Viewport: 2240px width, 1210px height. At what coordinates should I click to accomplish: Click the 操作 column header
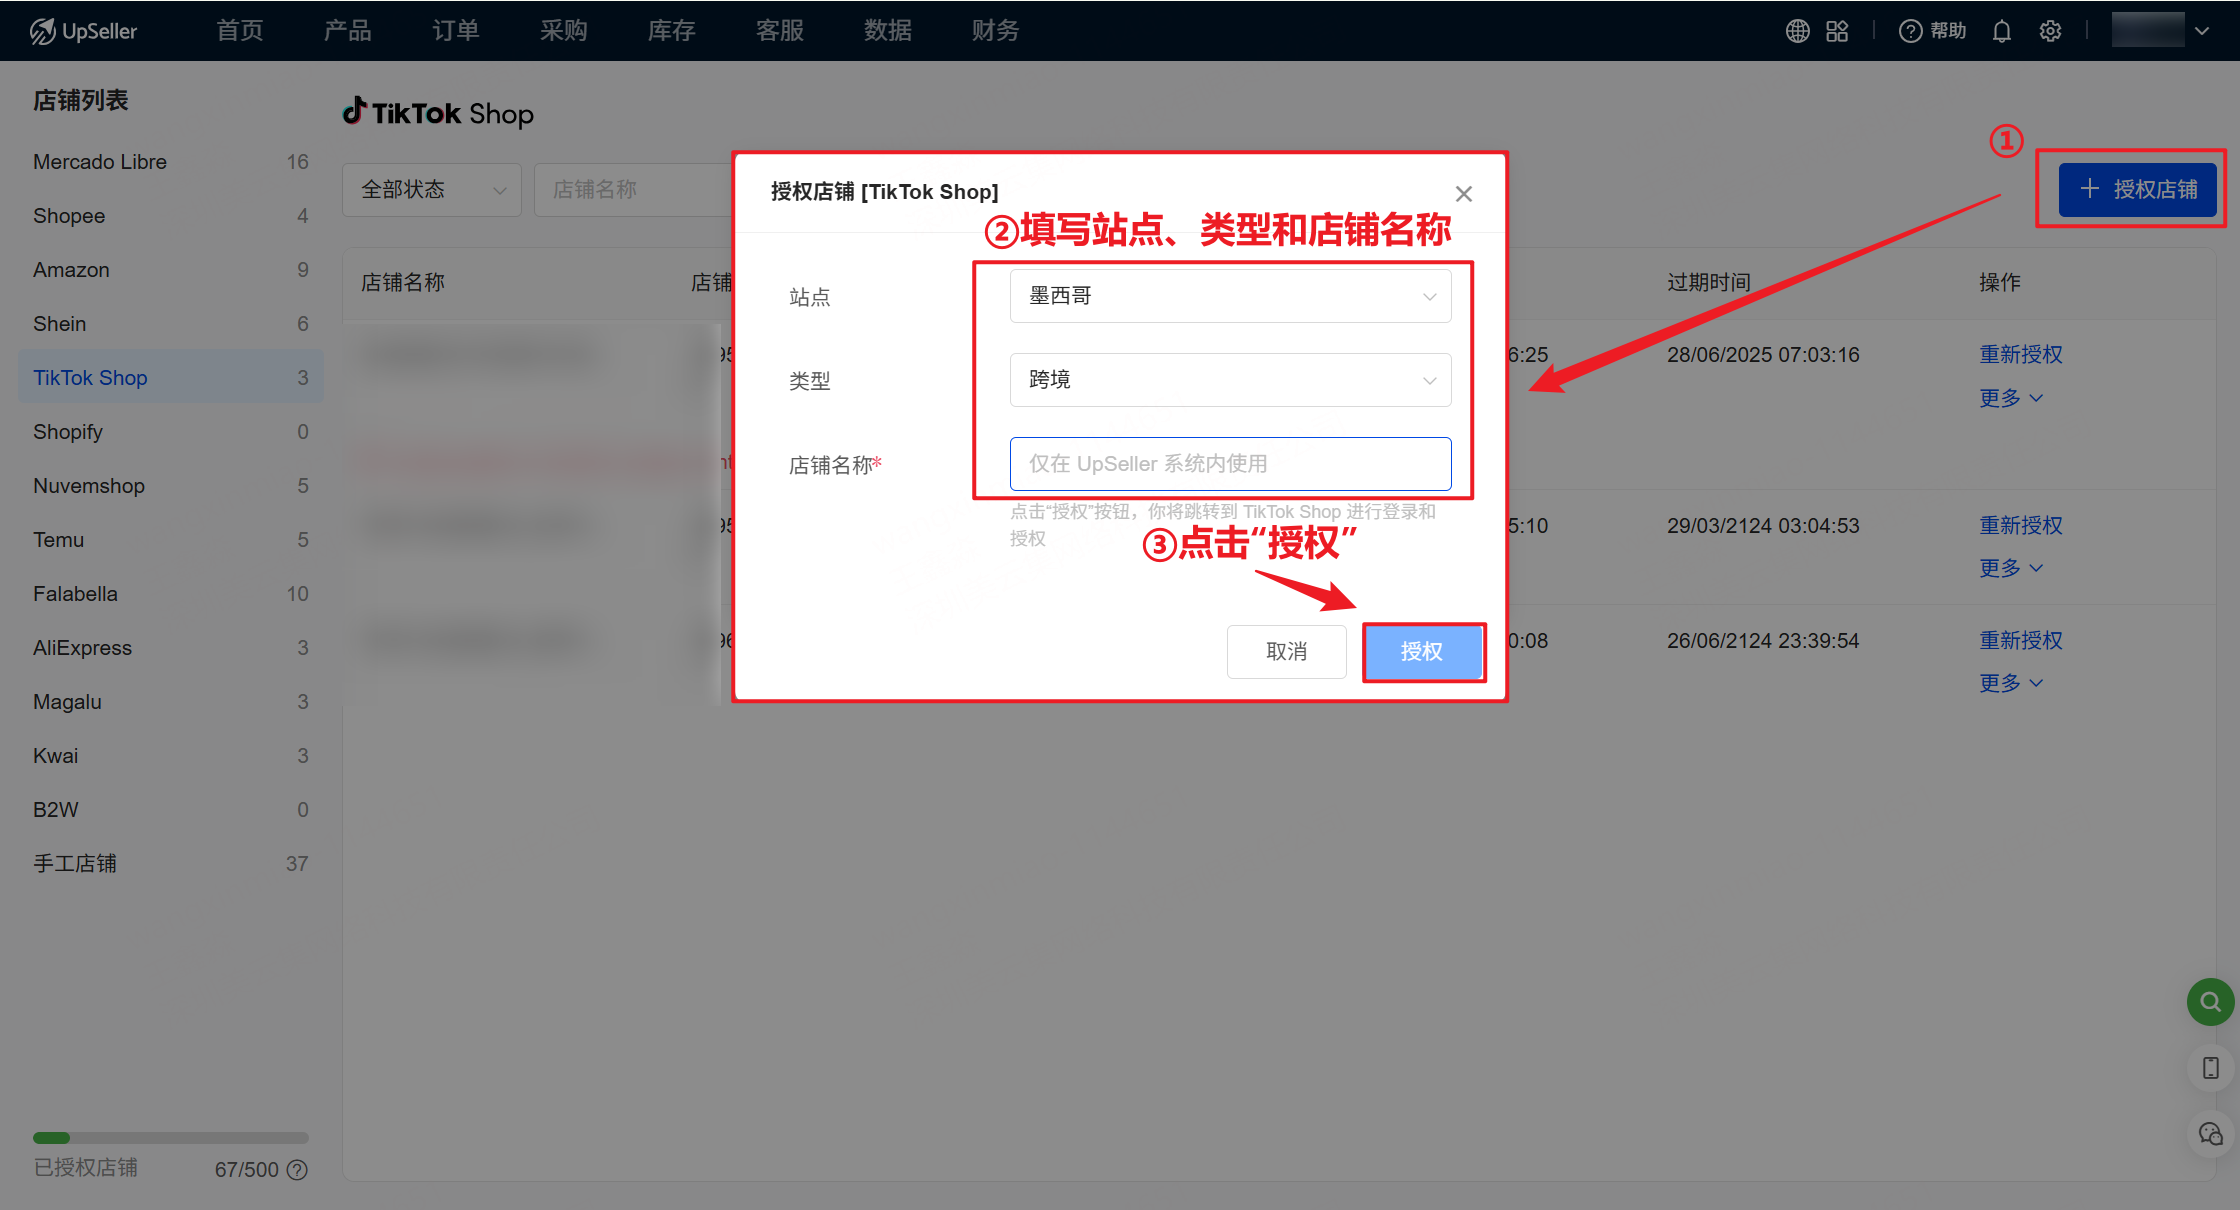click(x=2000, y=283)
